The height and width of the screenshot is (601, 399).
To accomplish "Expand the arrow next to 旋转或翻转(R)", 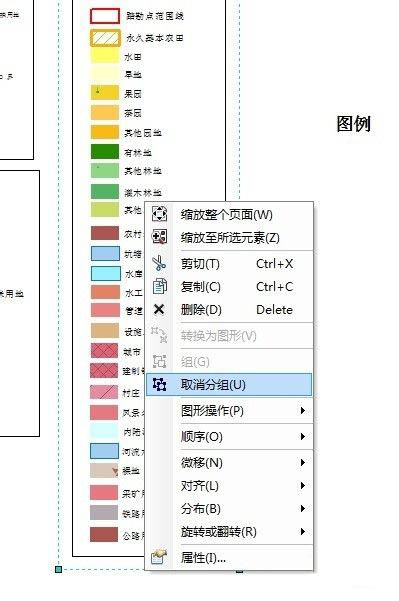I will coord(303,532).
